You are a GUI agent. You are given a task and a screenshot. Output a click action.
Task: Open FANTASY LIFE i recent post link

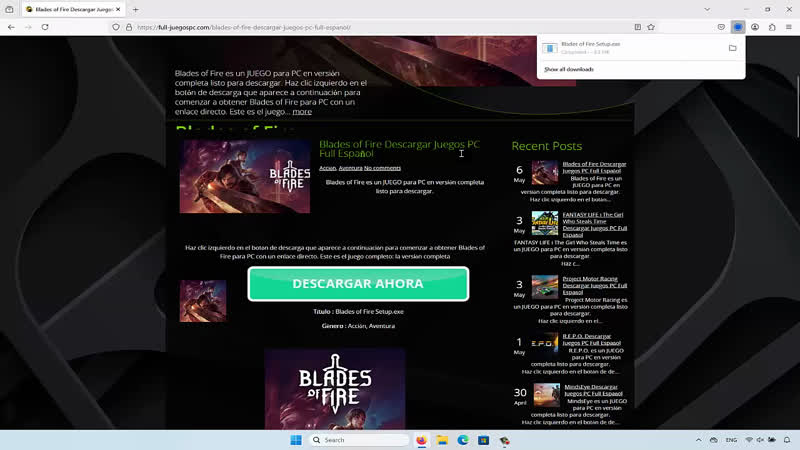594,225
